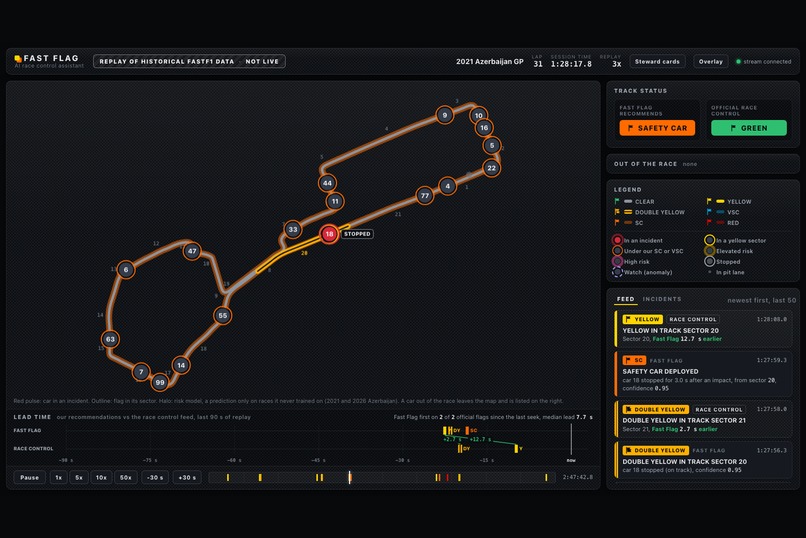Select car 33 marker on the map
Screen dimensions: 806x538
[292, 230]
